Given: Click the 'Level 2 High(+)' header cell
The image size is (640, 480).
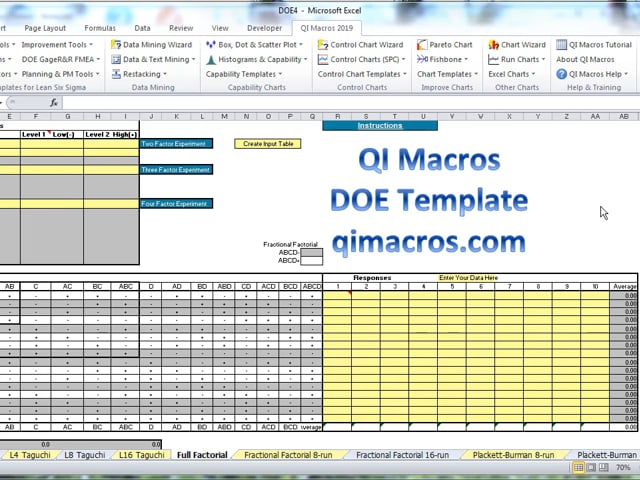Looking at the screenshot, I should [111, 134].
